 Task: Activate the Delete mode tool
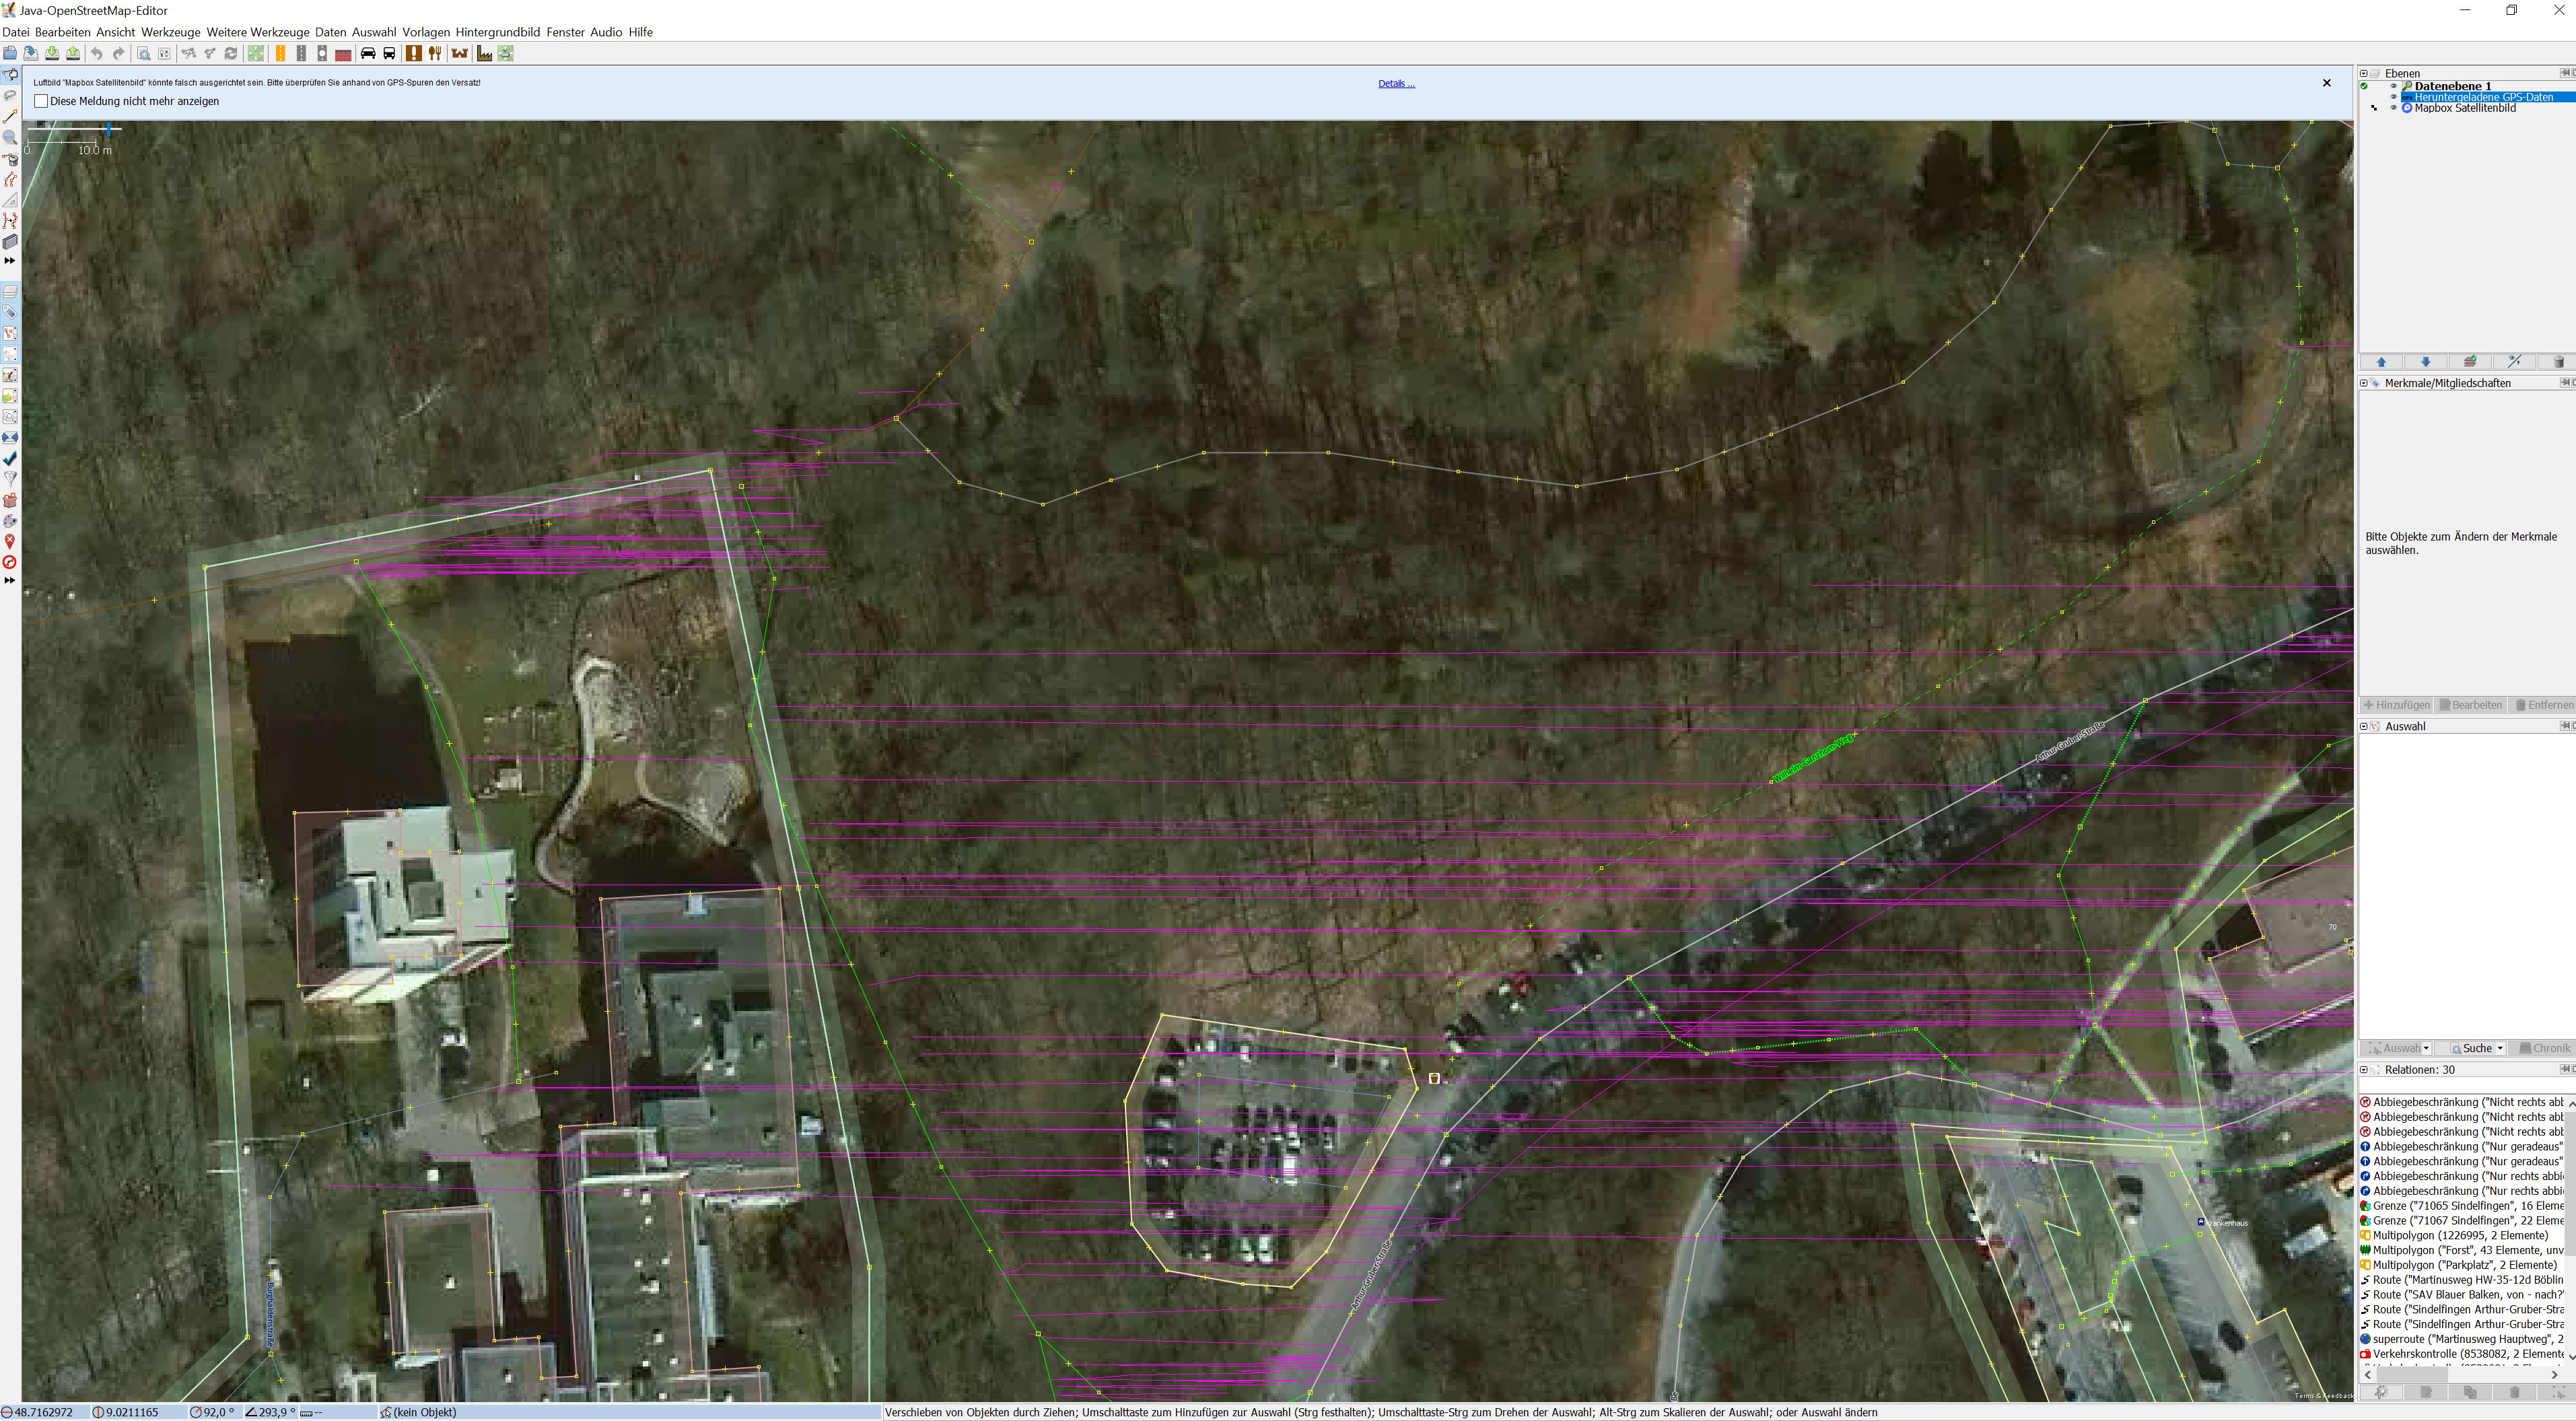pyautogui.click(x=11, y=159)
